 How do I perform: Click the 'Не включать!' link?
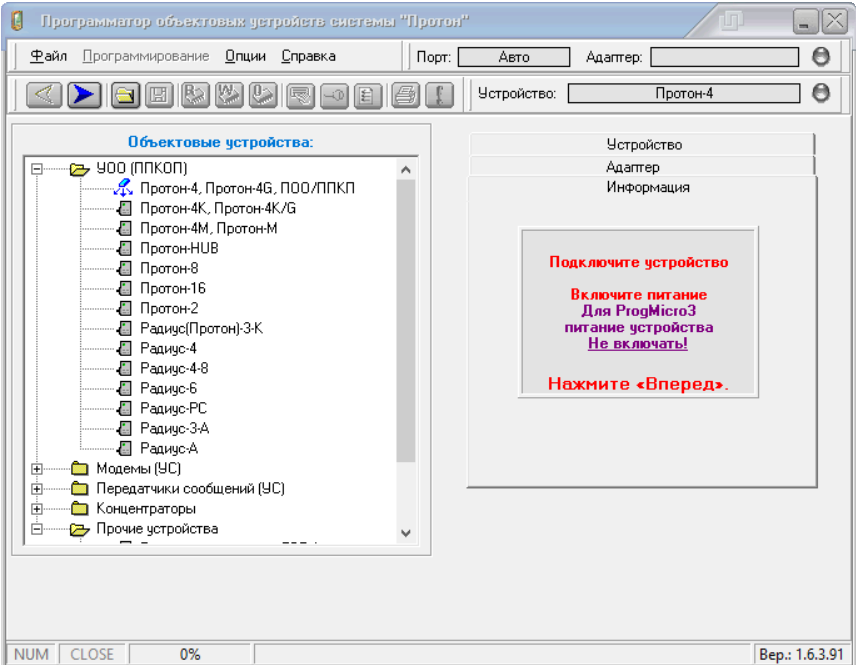[x=637, y=343]
